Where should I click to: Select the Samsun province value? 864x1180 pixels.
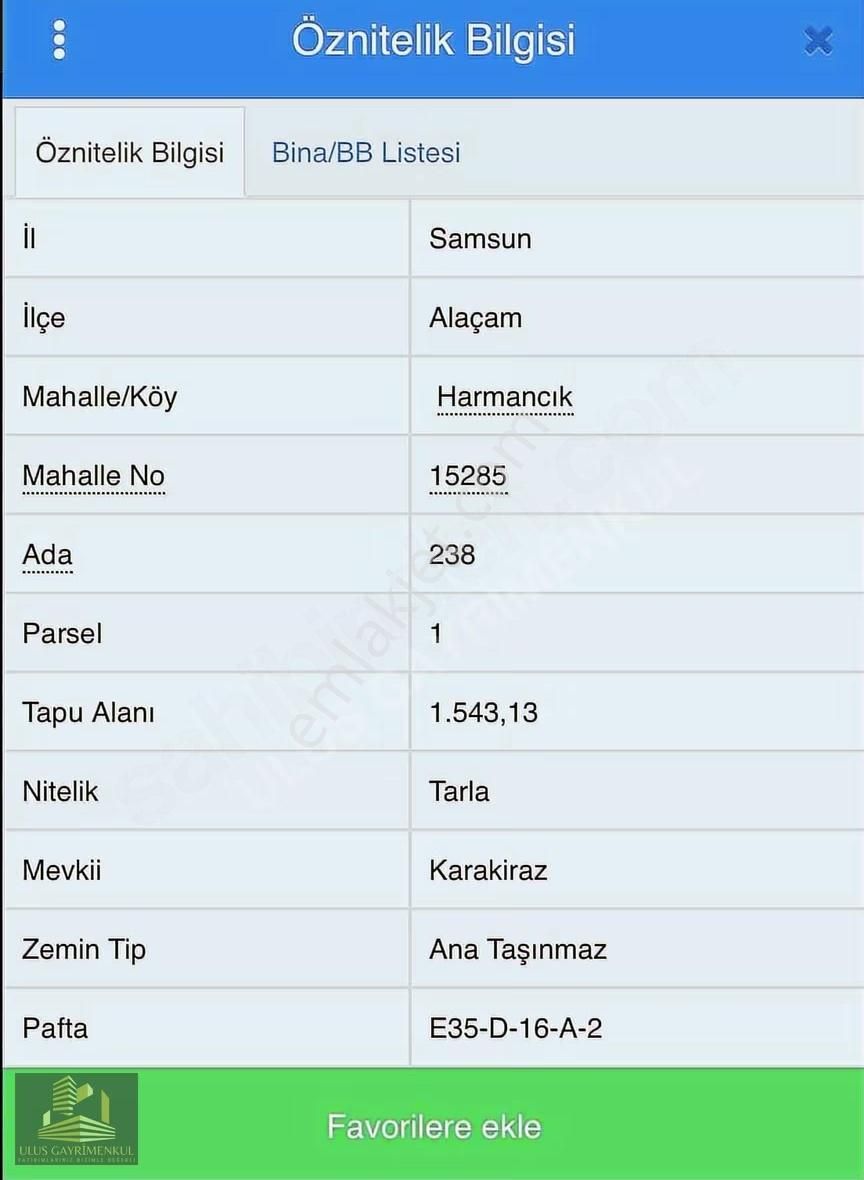click(x=480, y=239)
